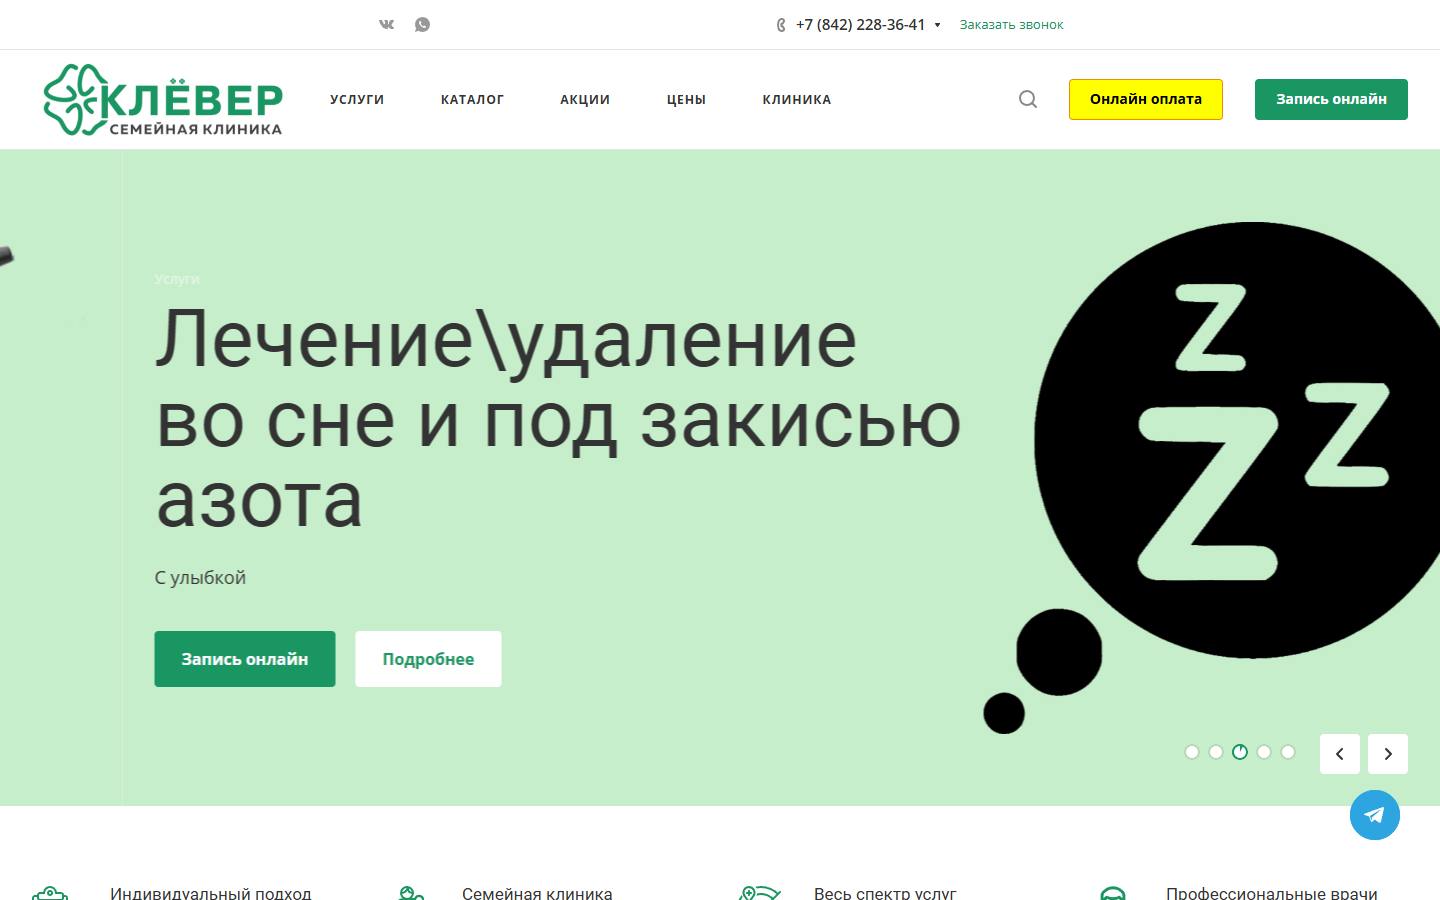Click the Лечение\удаление во сне banner heading
The image size is (1440, 900).
click(x=558, y=418)
